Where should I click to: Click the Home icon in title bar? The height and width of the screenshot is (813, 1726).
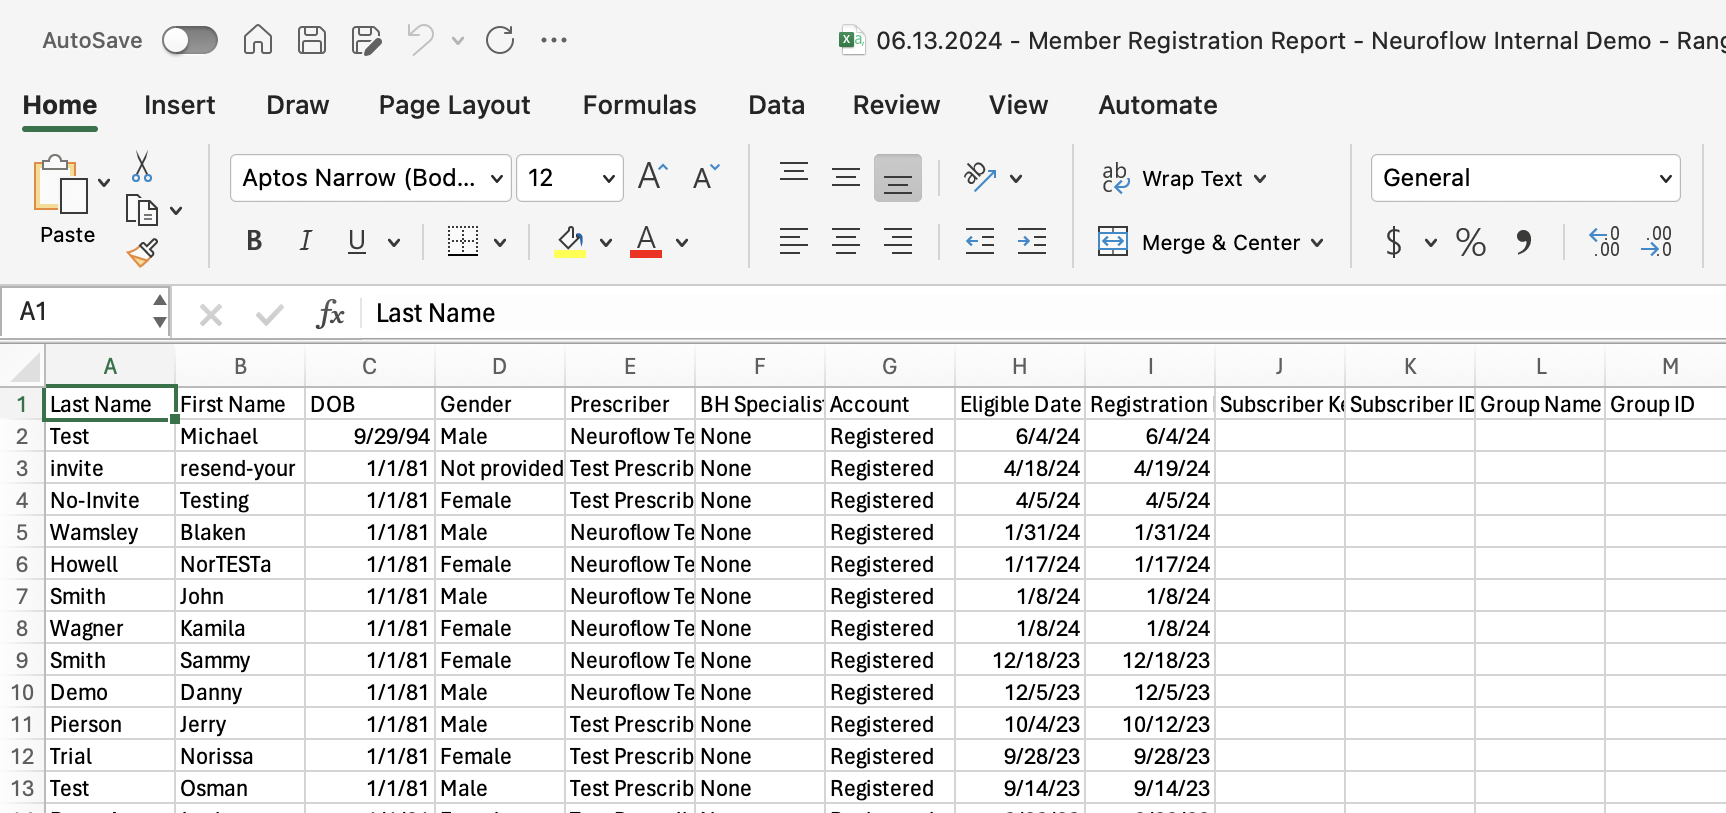tap(258, 40)
